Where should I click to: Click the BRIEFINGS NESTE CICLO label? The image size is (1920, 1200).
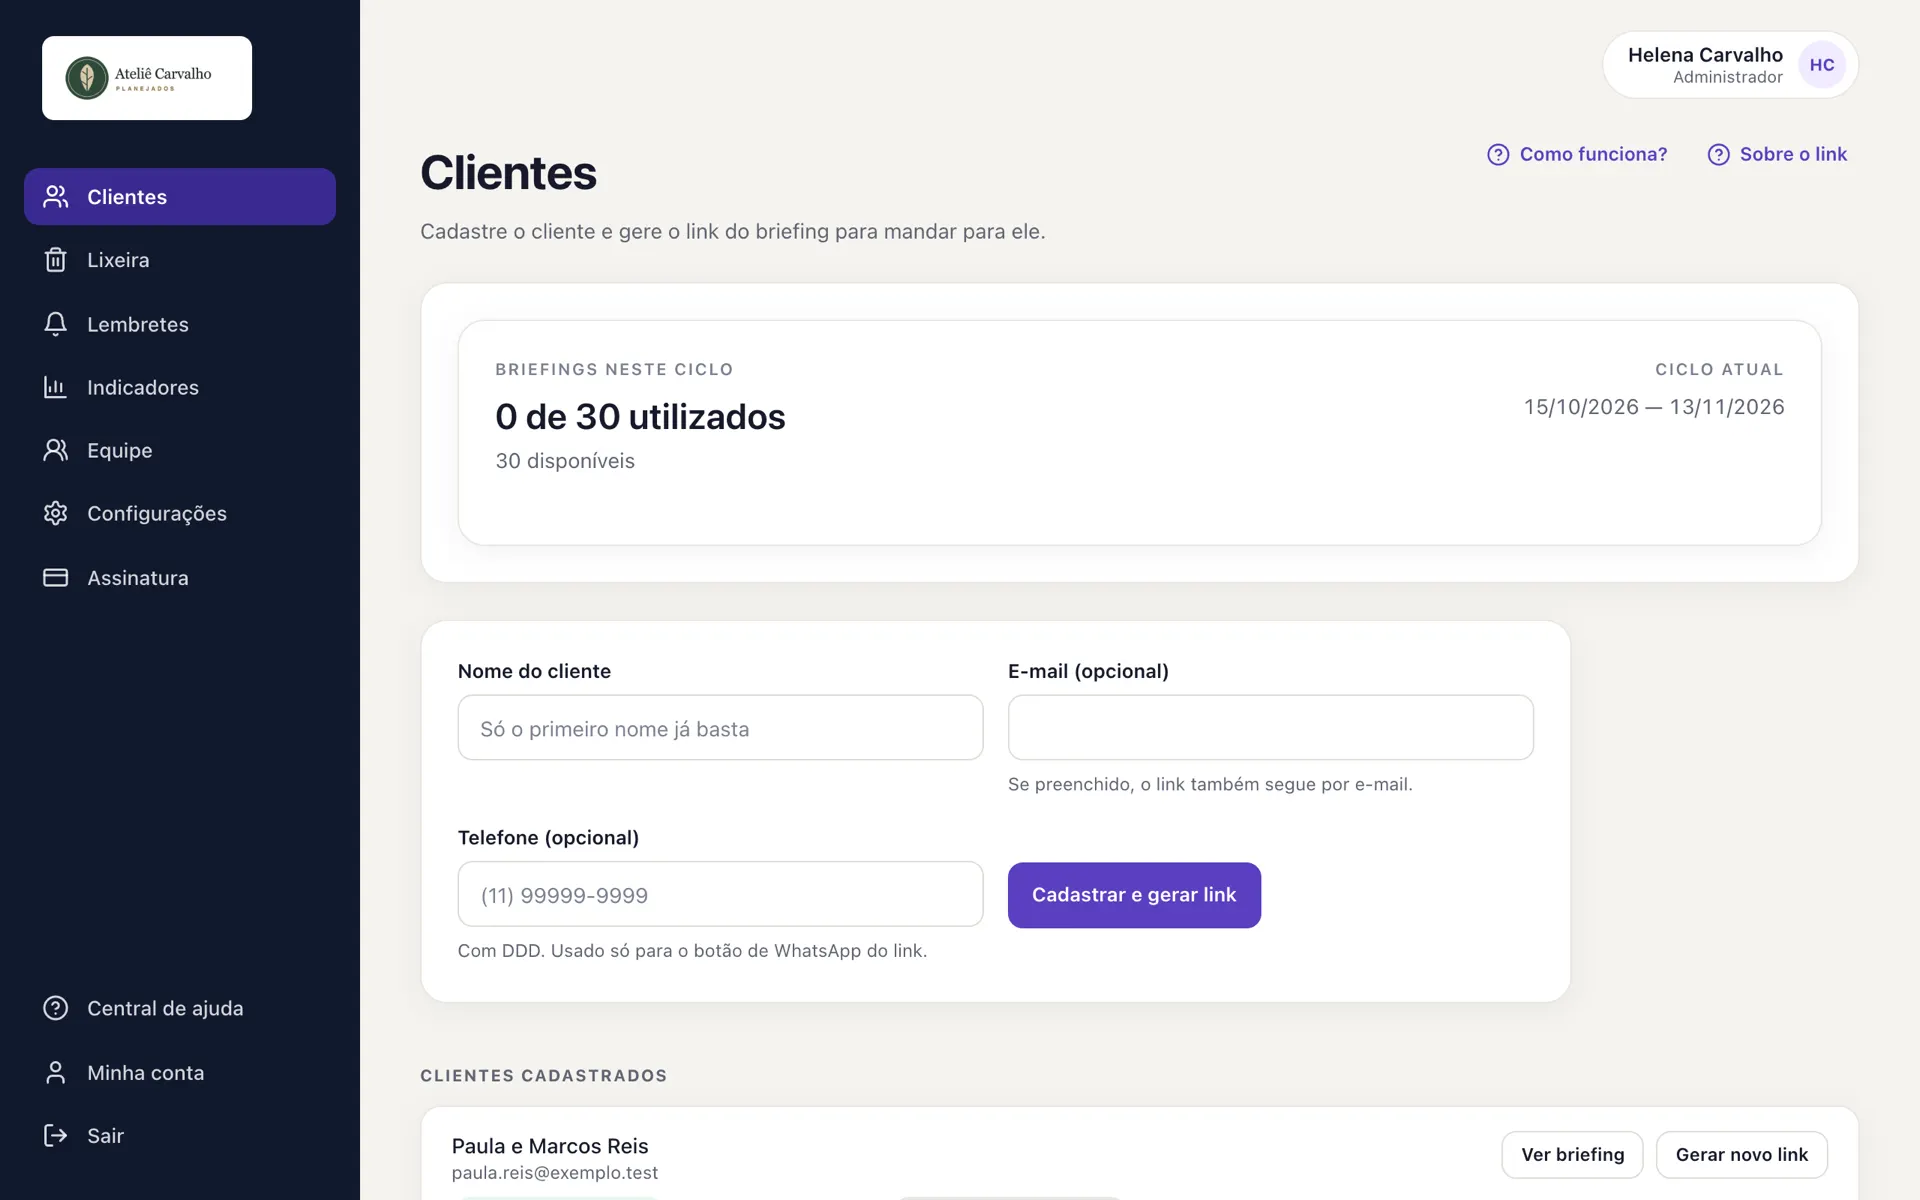(614, 370)
